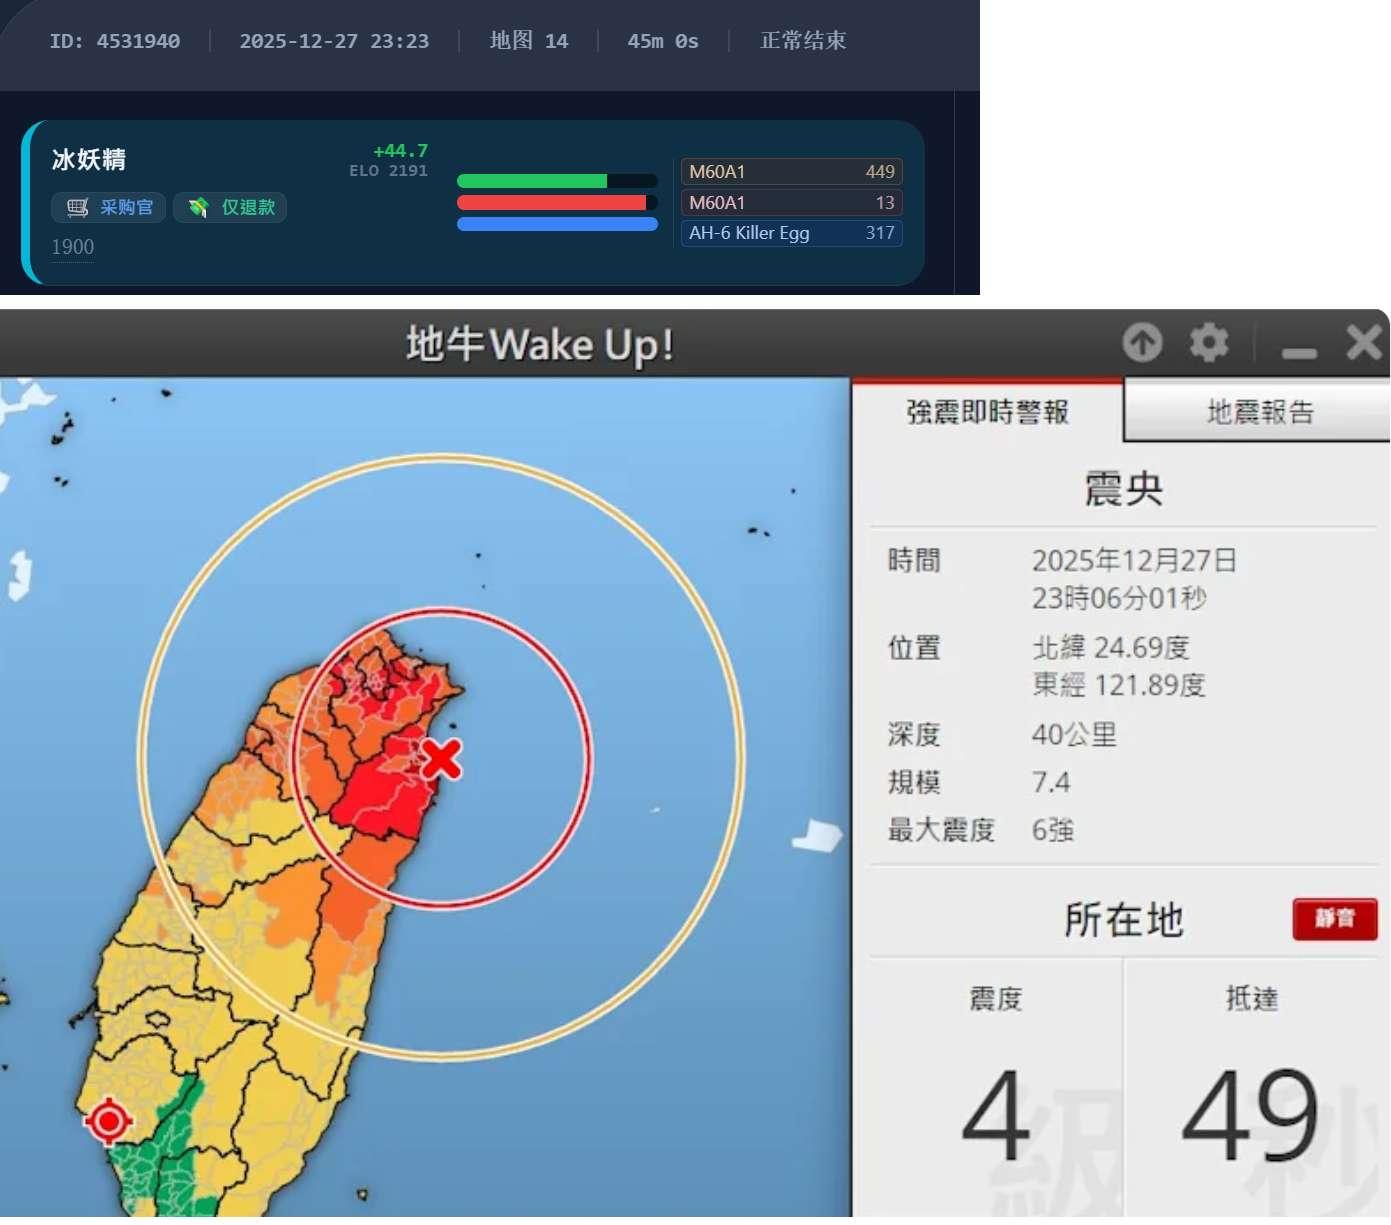The width and height of the screenshot is (1391, 1225).
Task: Click the 采购官 shopping cart badge icon
Action: [x=76, y=207]
